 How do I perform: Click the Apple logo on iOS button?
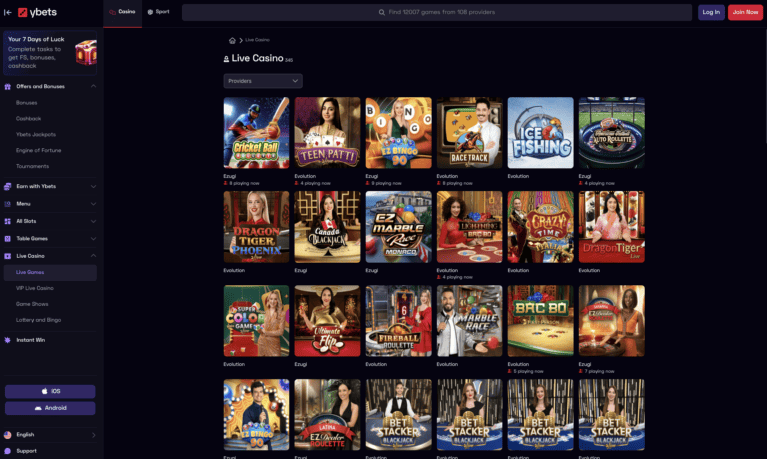[45, 391]
